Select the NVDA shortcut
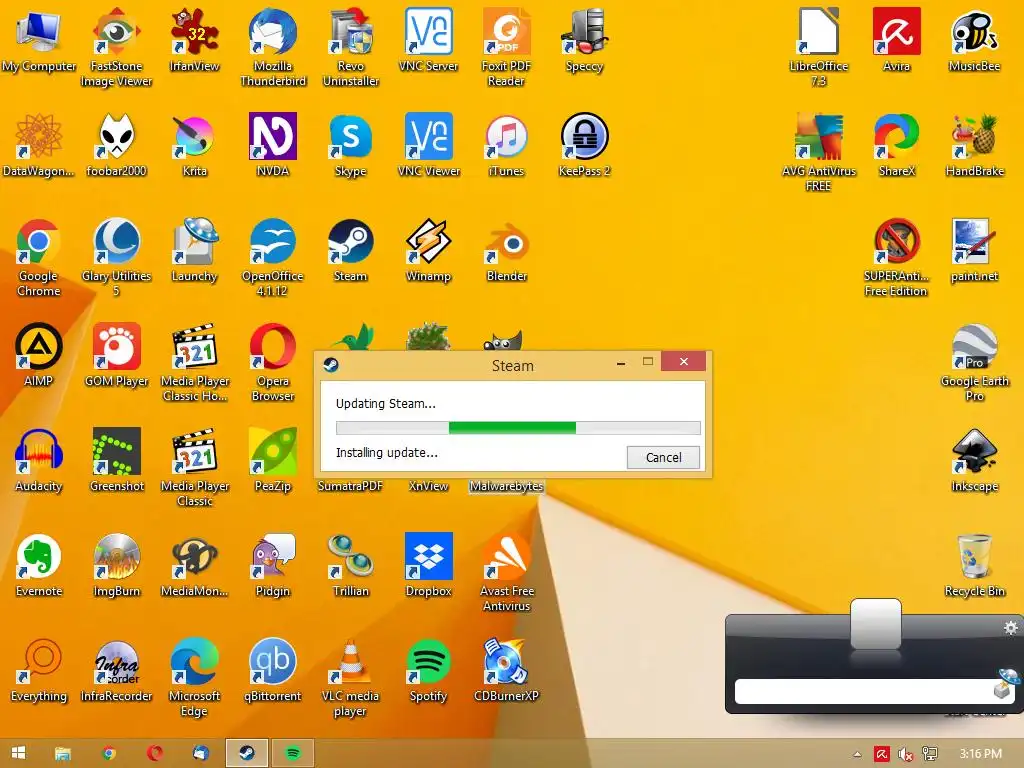Viewport: 1024px width, 768px height. pos(273,146)
